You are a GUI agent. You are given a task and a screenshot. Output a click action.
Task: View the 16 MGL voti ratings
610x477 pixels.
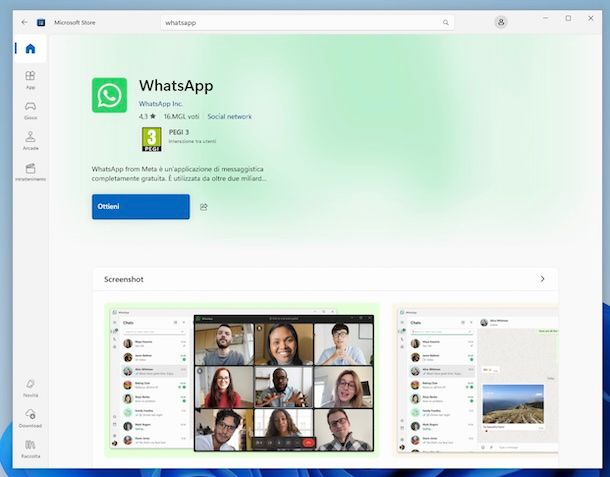(x=181, y=116)
